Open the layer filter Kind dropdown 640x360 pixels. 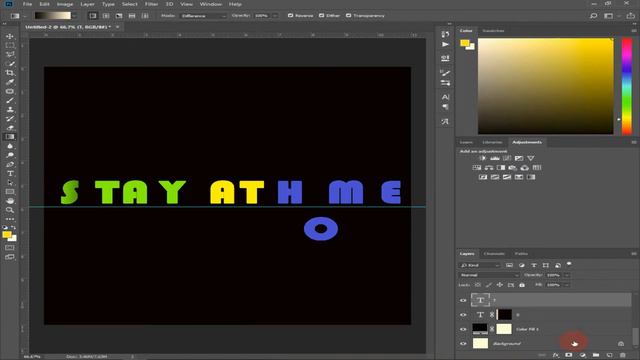(x=480, y=265)
